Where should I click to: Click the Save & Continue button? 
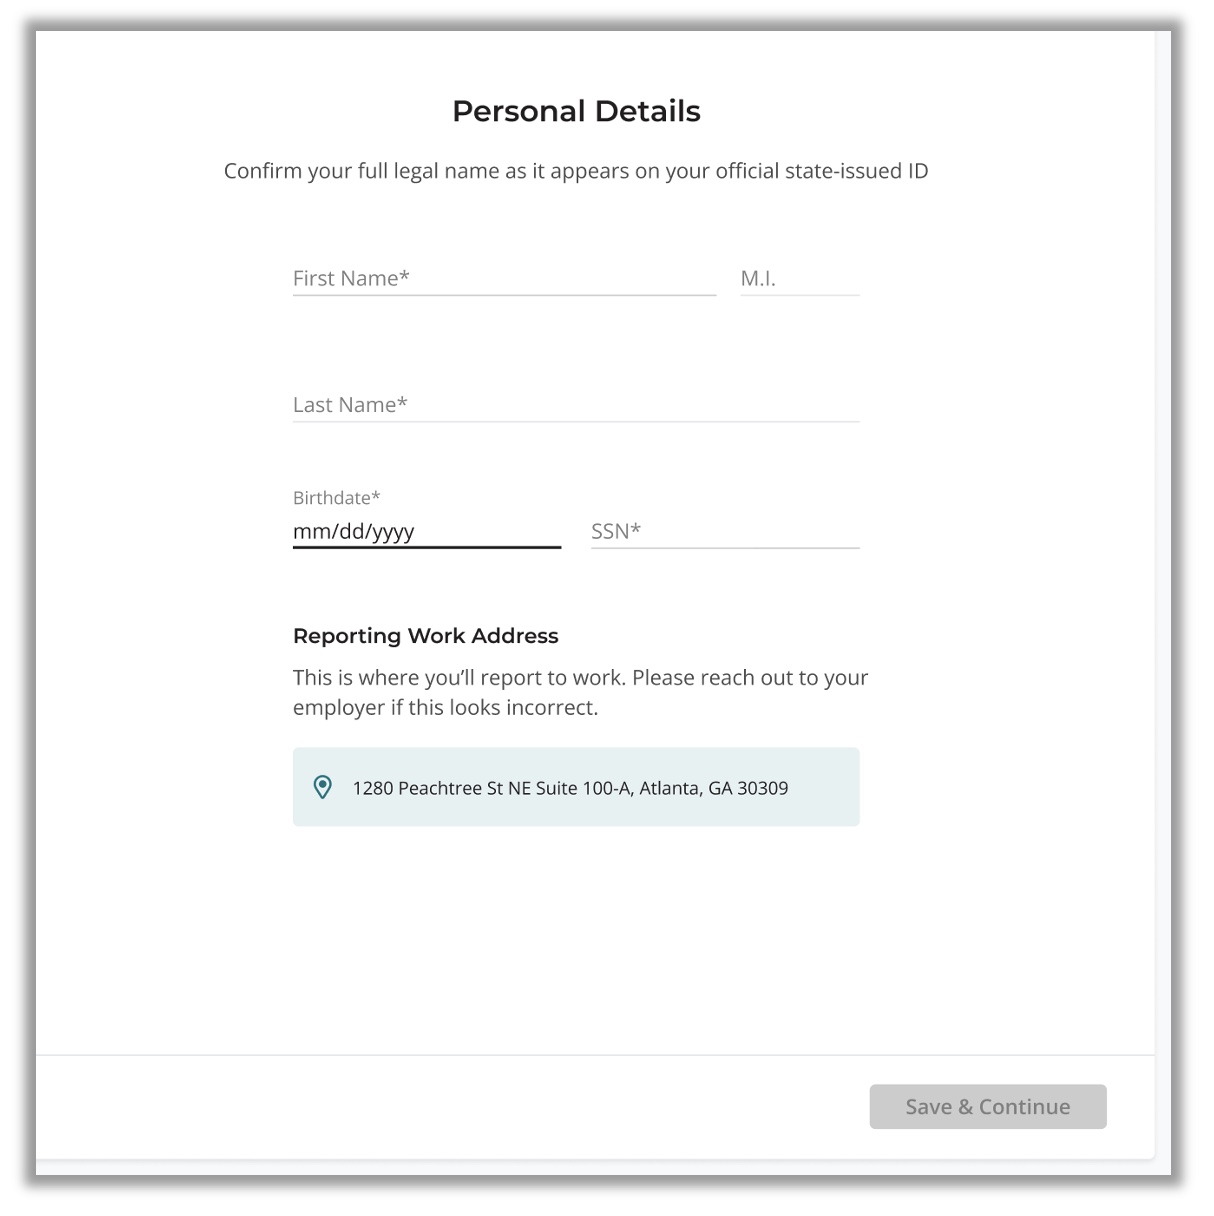[x=988, y=1107]
